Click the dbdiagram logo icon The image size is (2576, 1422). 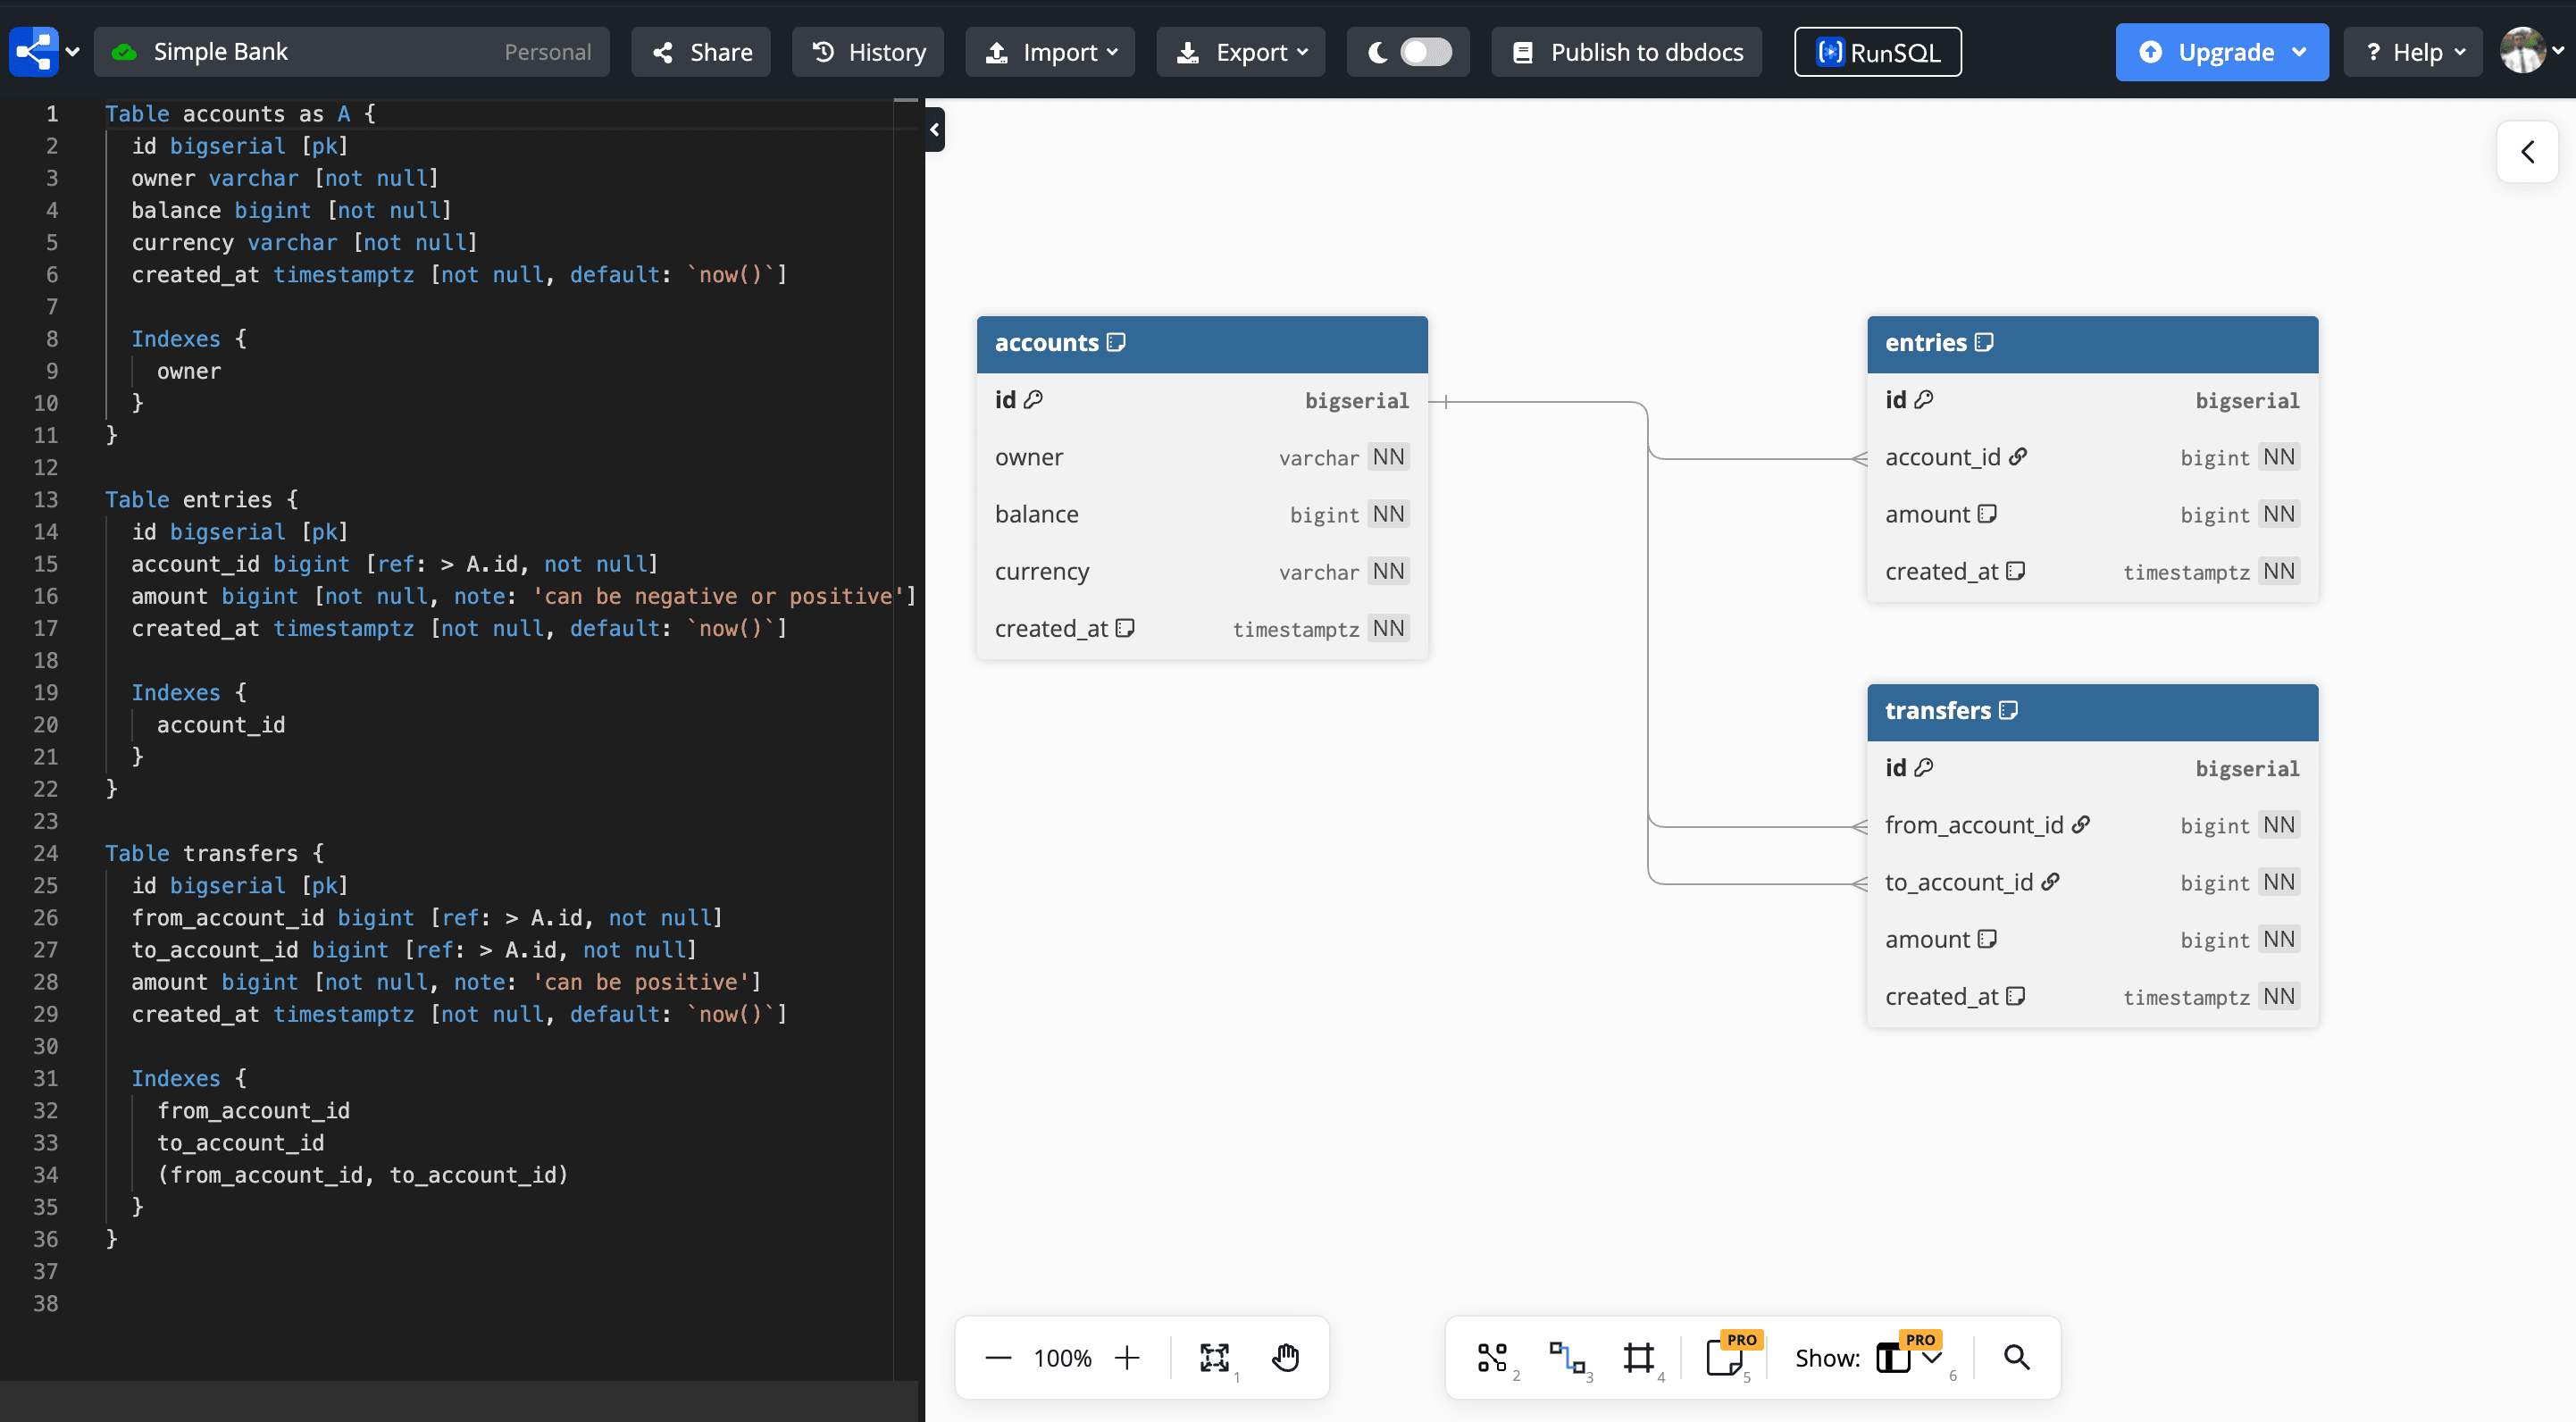click(34, 51)
